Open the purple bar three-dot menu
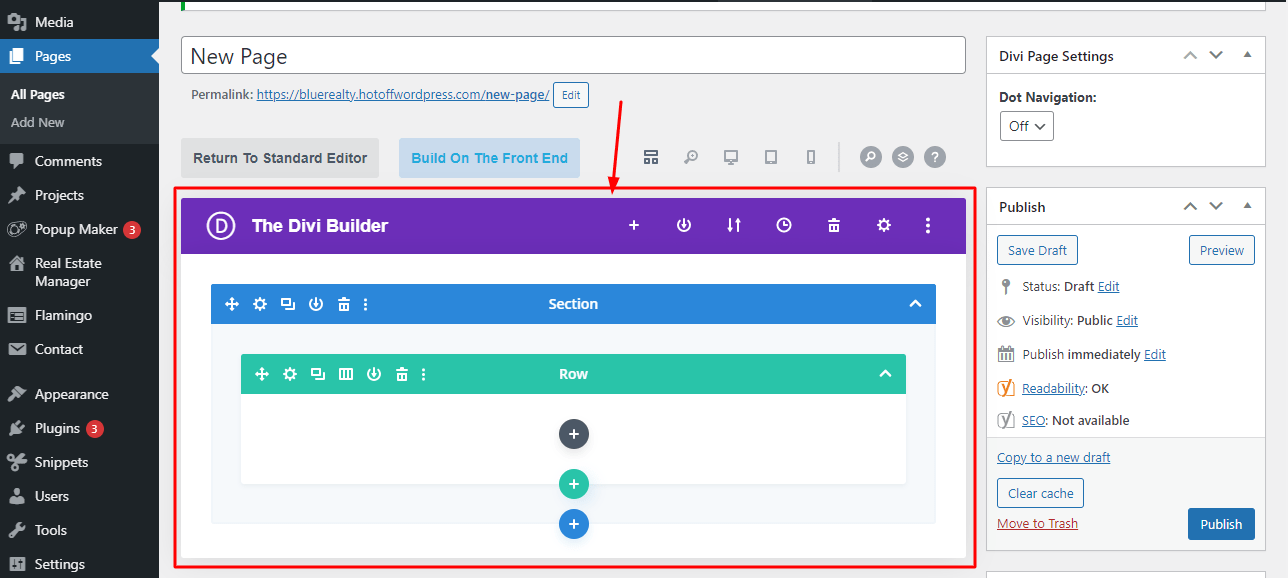This screenshot has width=1288, height=578. [x=928, y=225]
